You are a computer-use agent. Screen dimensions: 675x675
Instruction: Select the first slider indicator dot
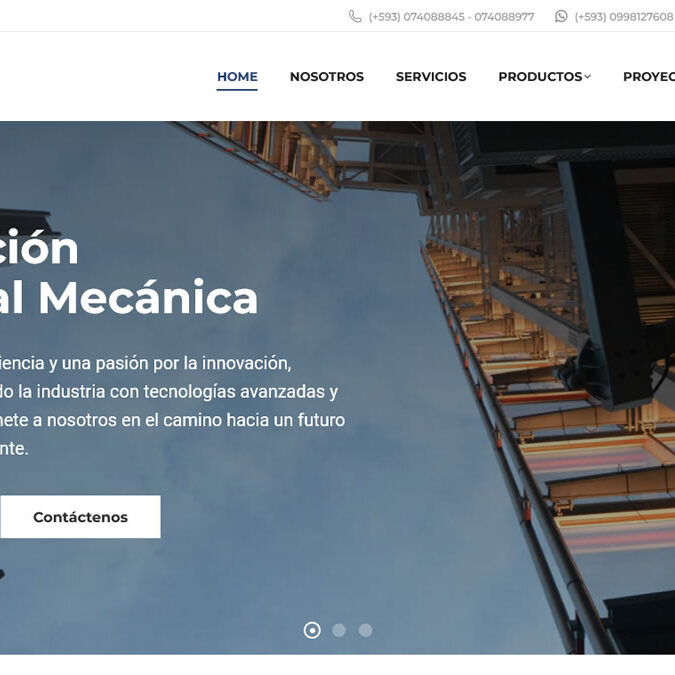tap(312, 630)
